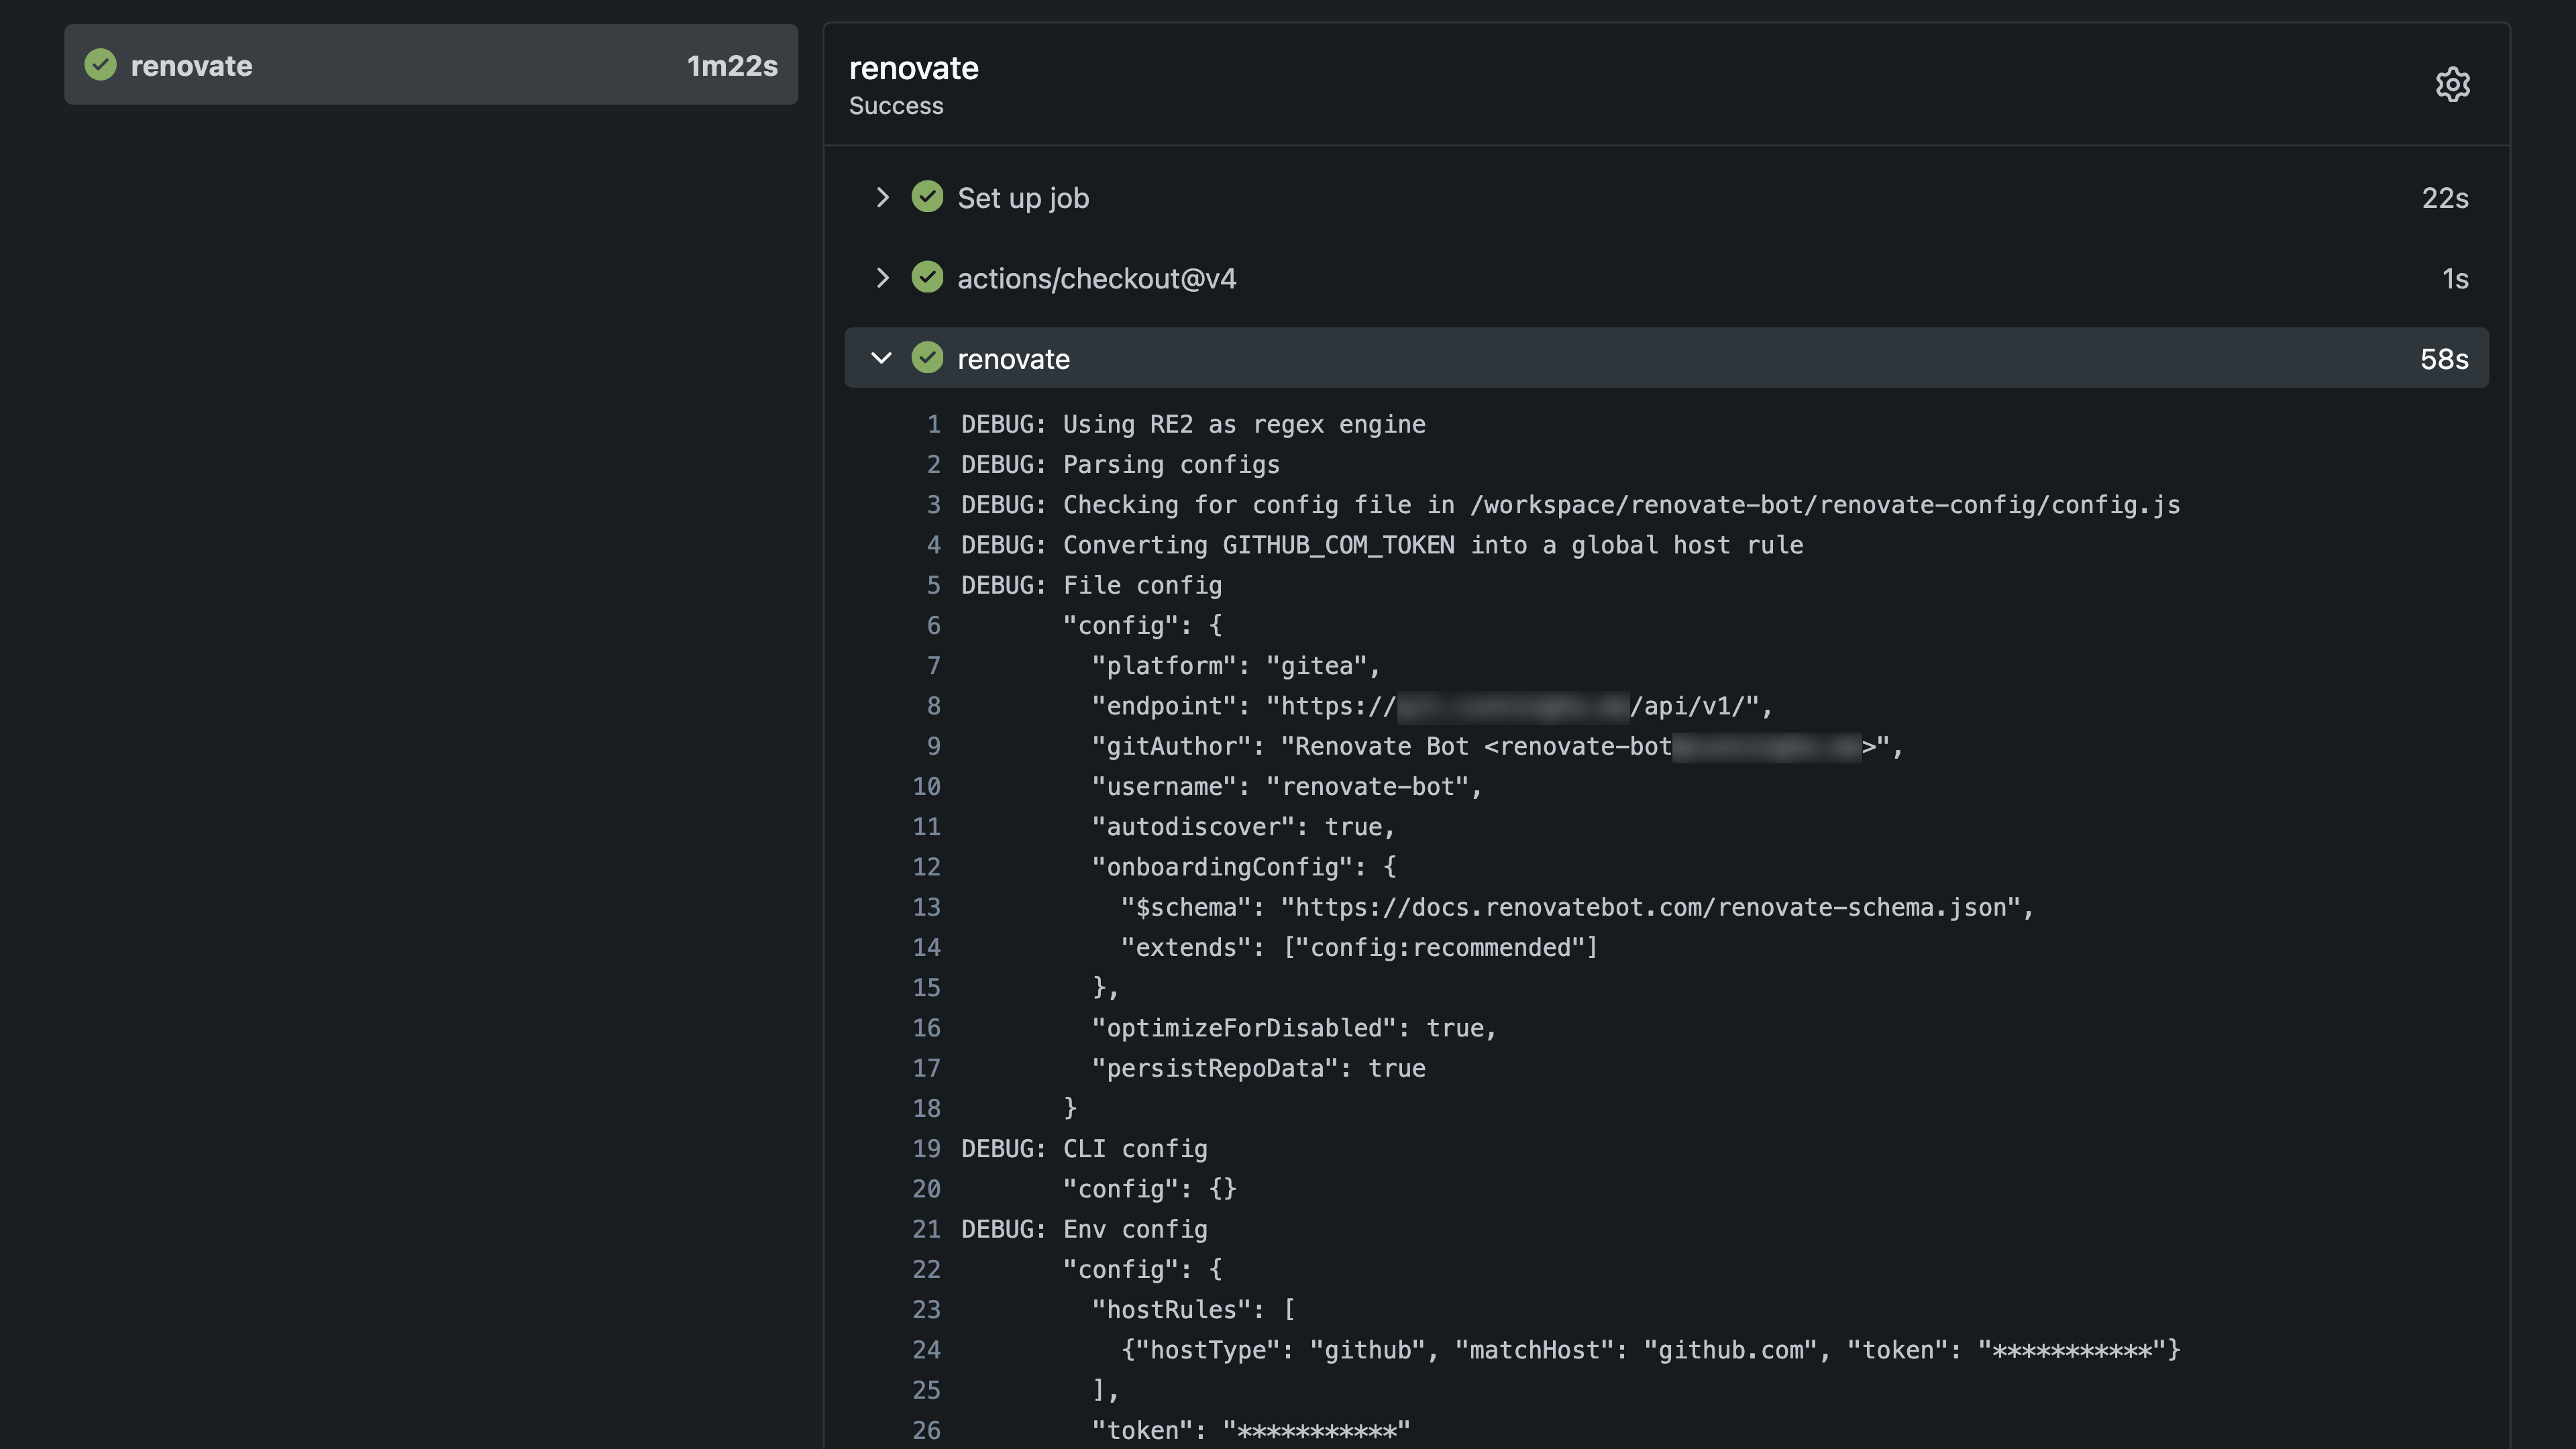The width and height of the screenshot is (2576, 1449).
Task: Click the Set up job step title
Action: [1023, 198]
